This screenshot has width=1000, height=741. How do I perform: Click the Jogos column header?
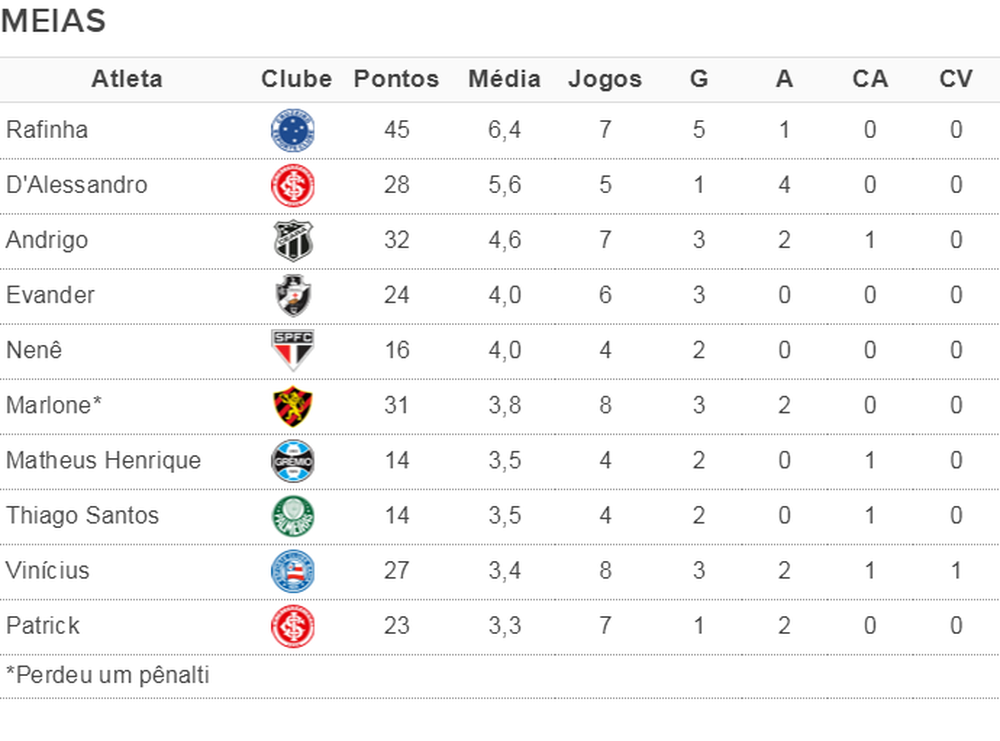coord(605,79)
